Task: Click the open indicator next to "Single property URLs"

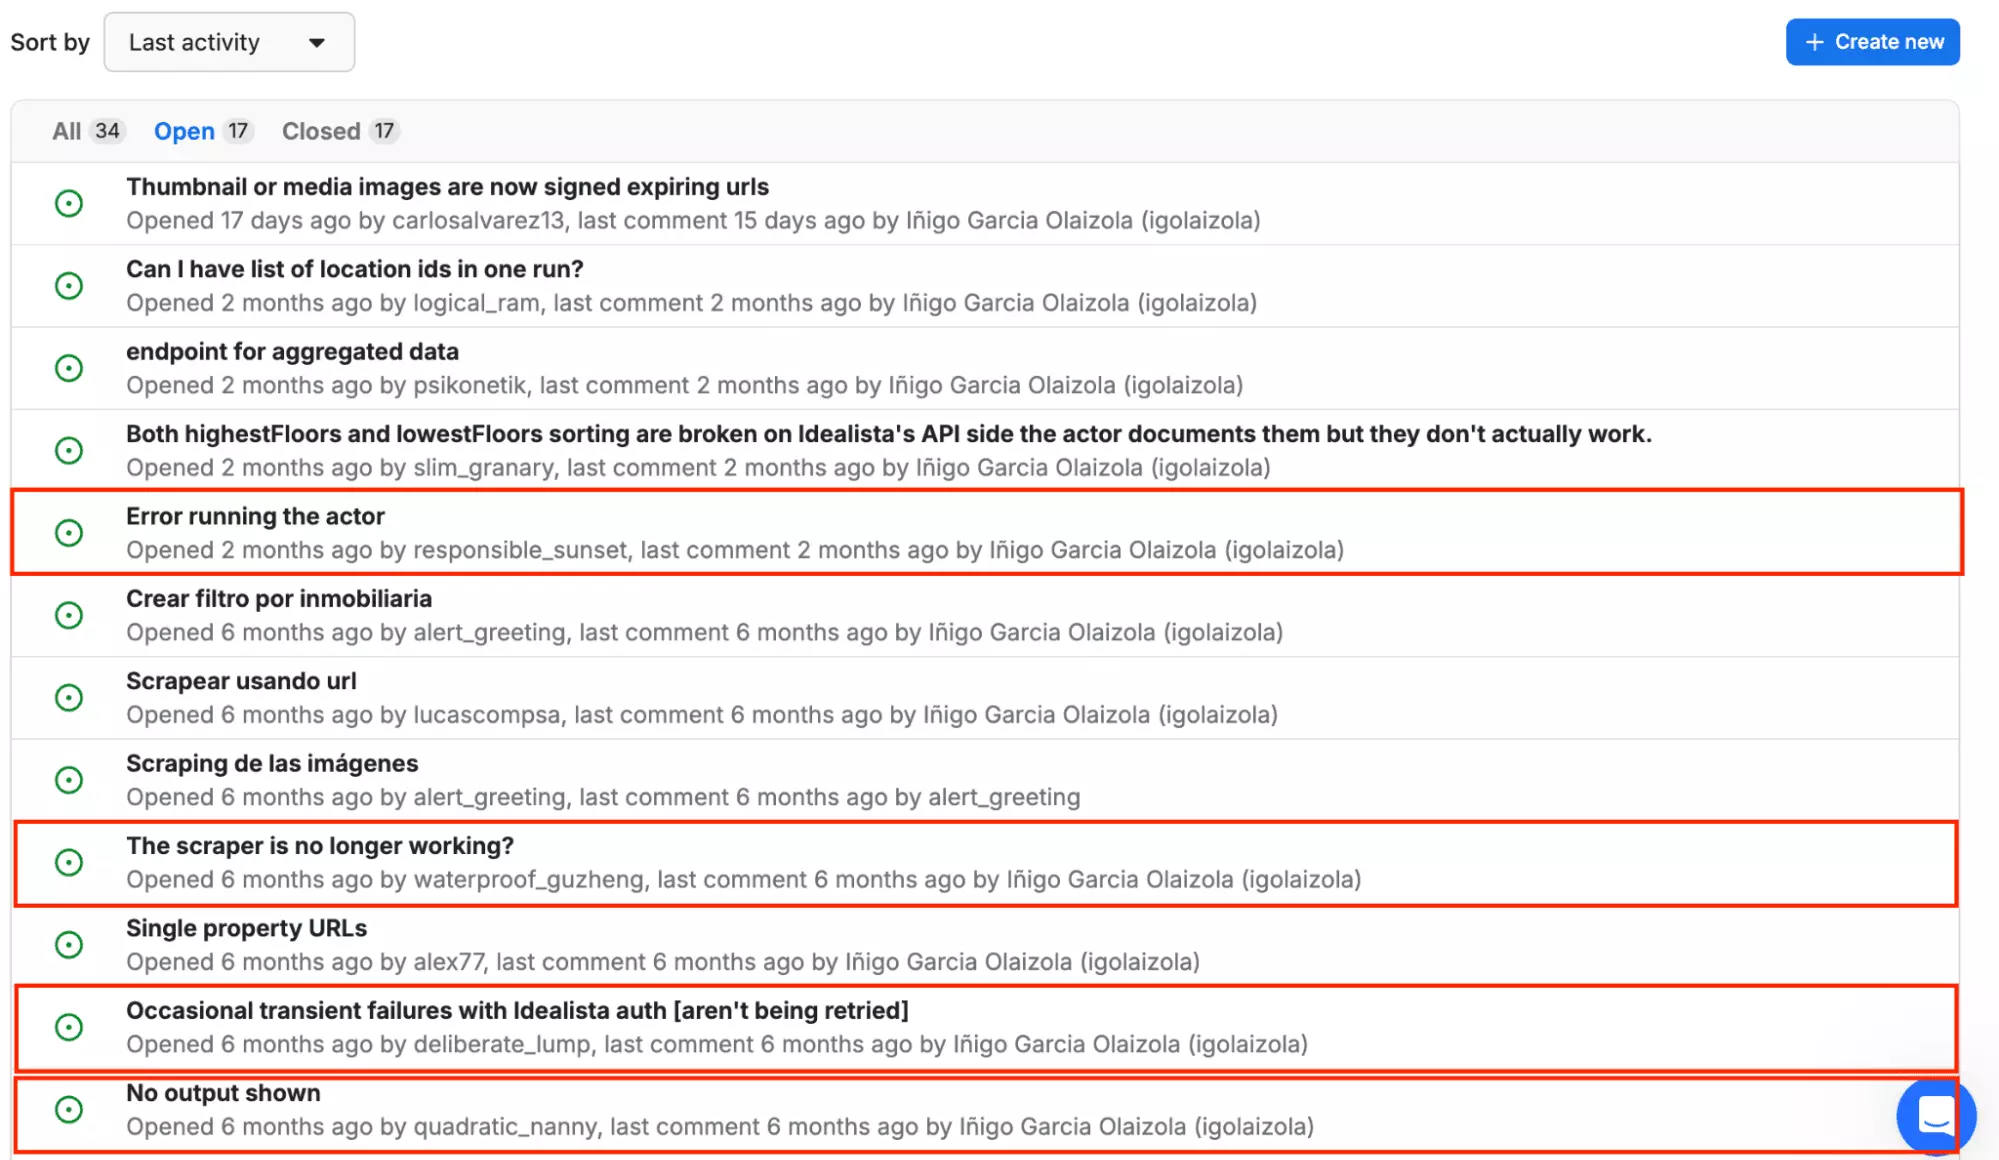Action: coord(68,943)
